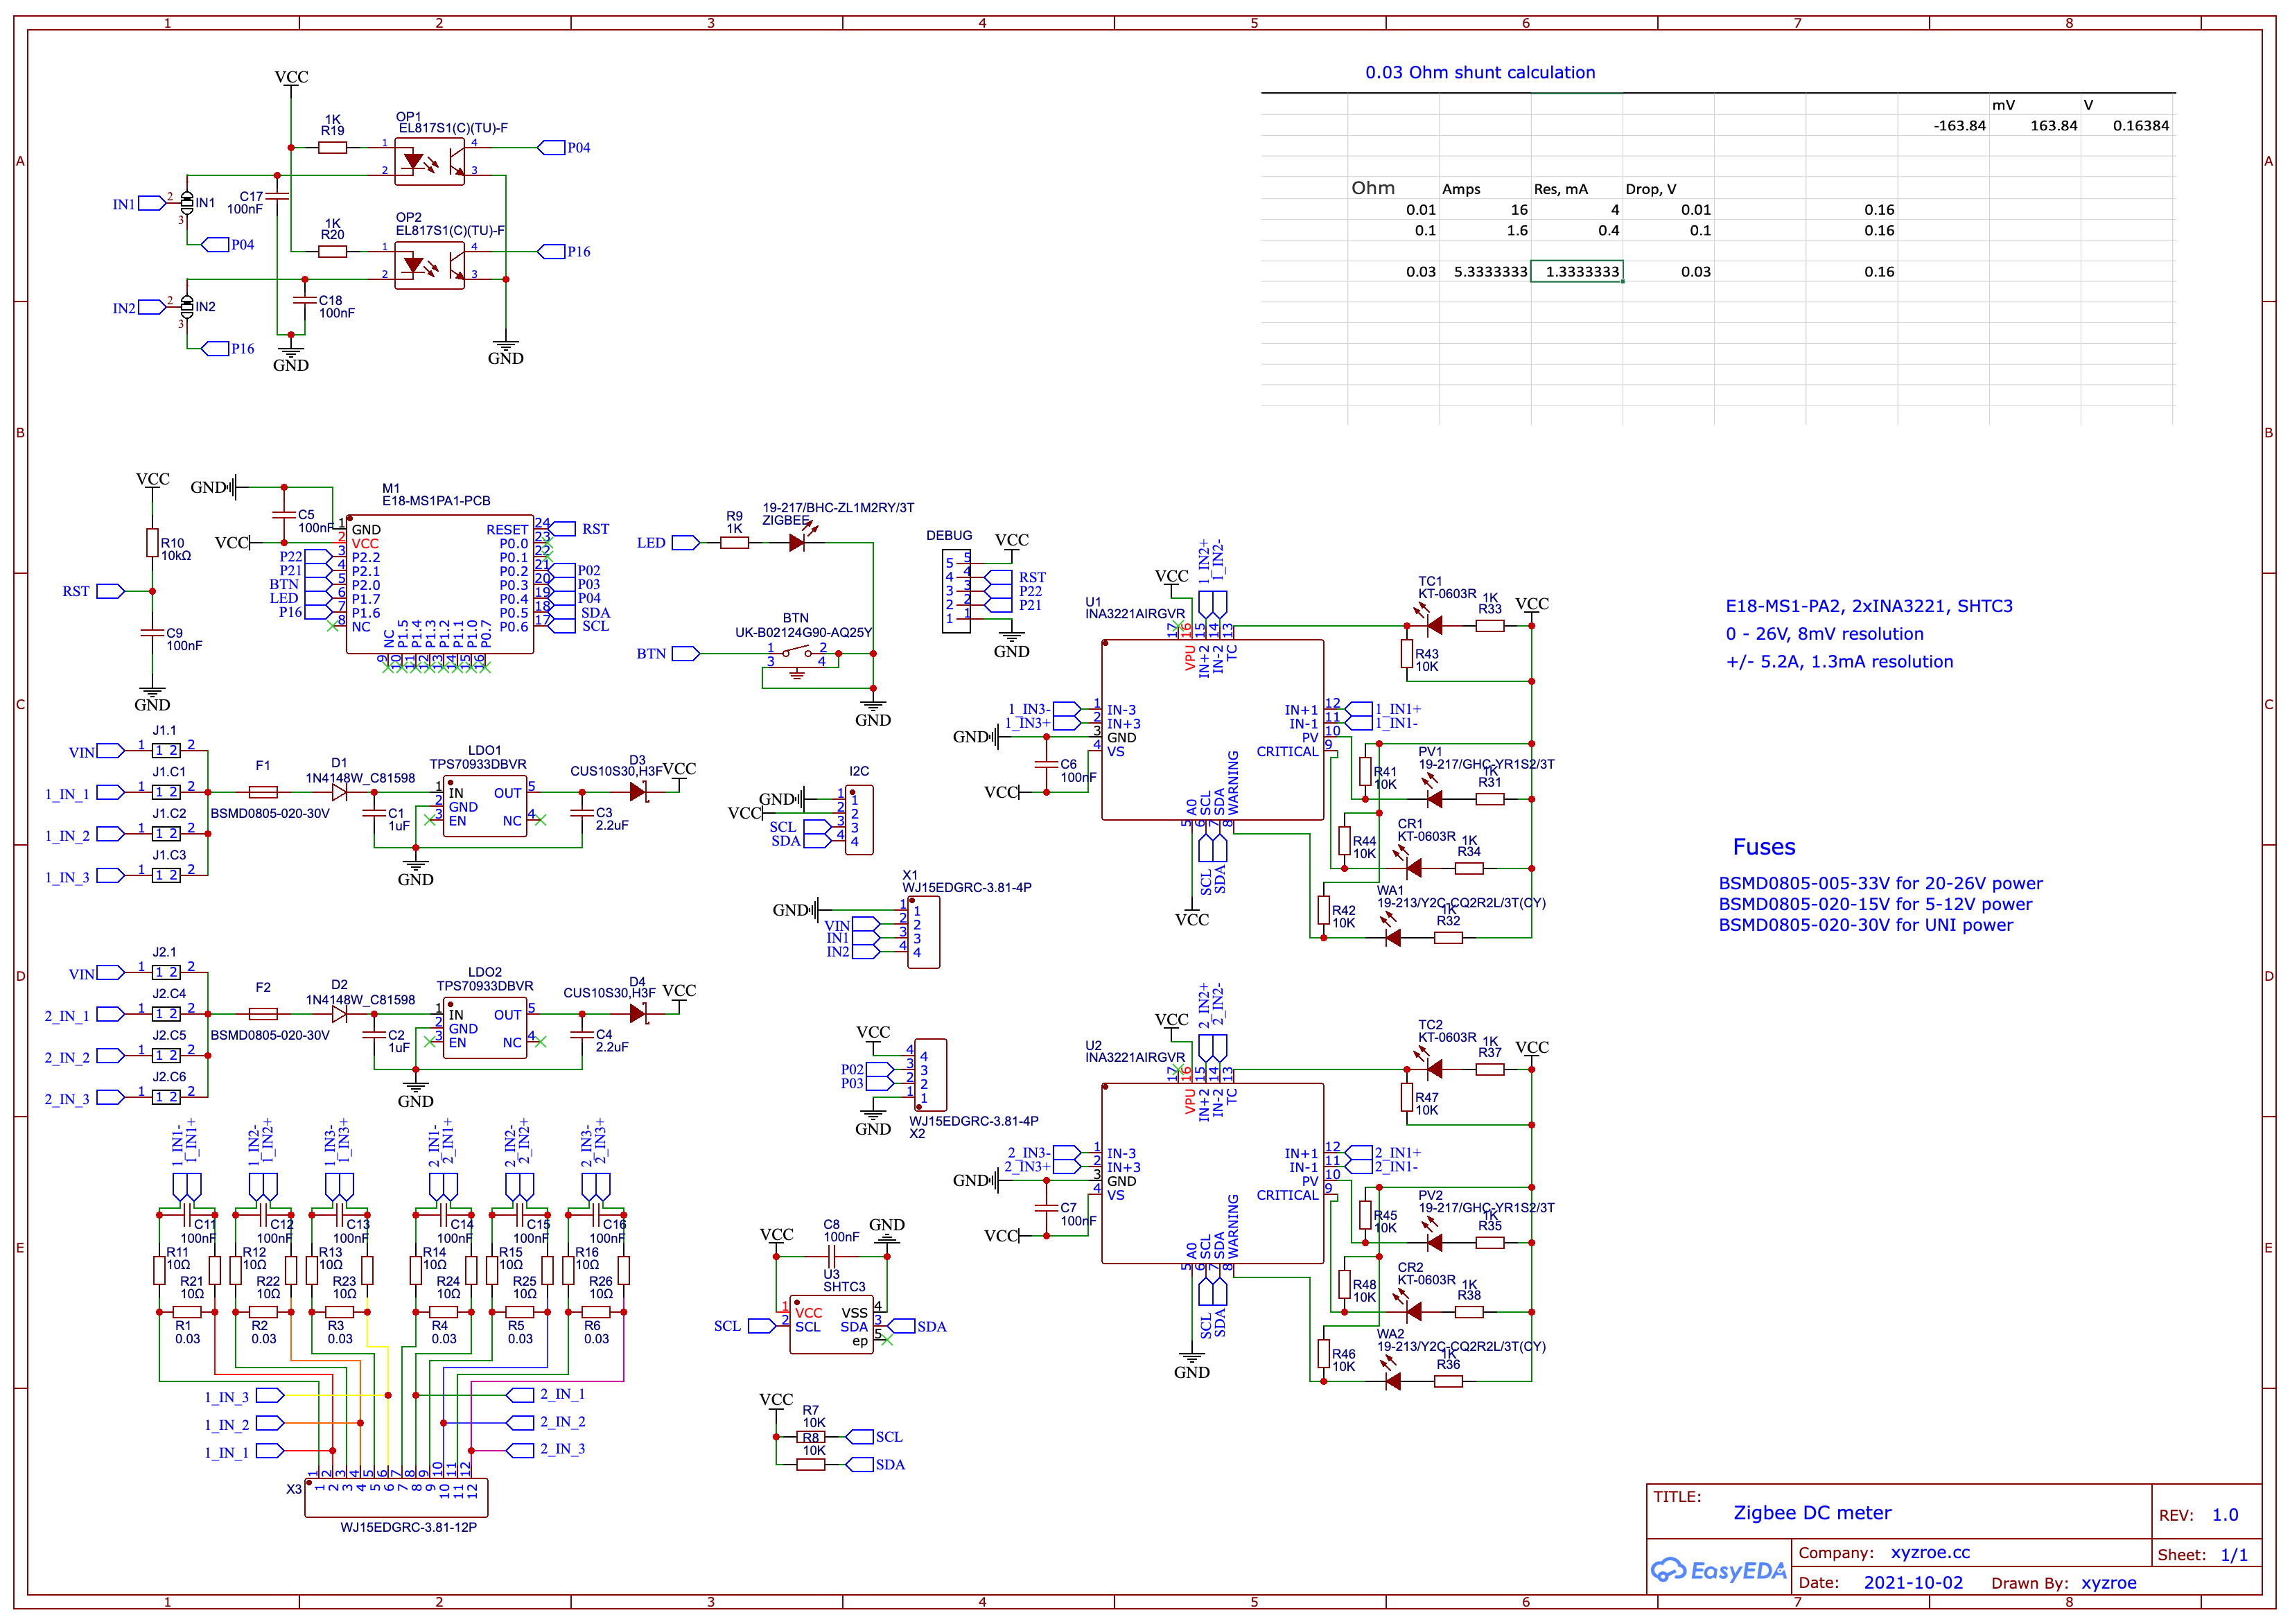Image resolution: width=2290 pixels, height=1624 pixels.
Task: Select the LDO1 TPS70933DBVR regulator block
Action: 485,806
